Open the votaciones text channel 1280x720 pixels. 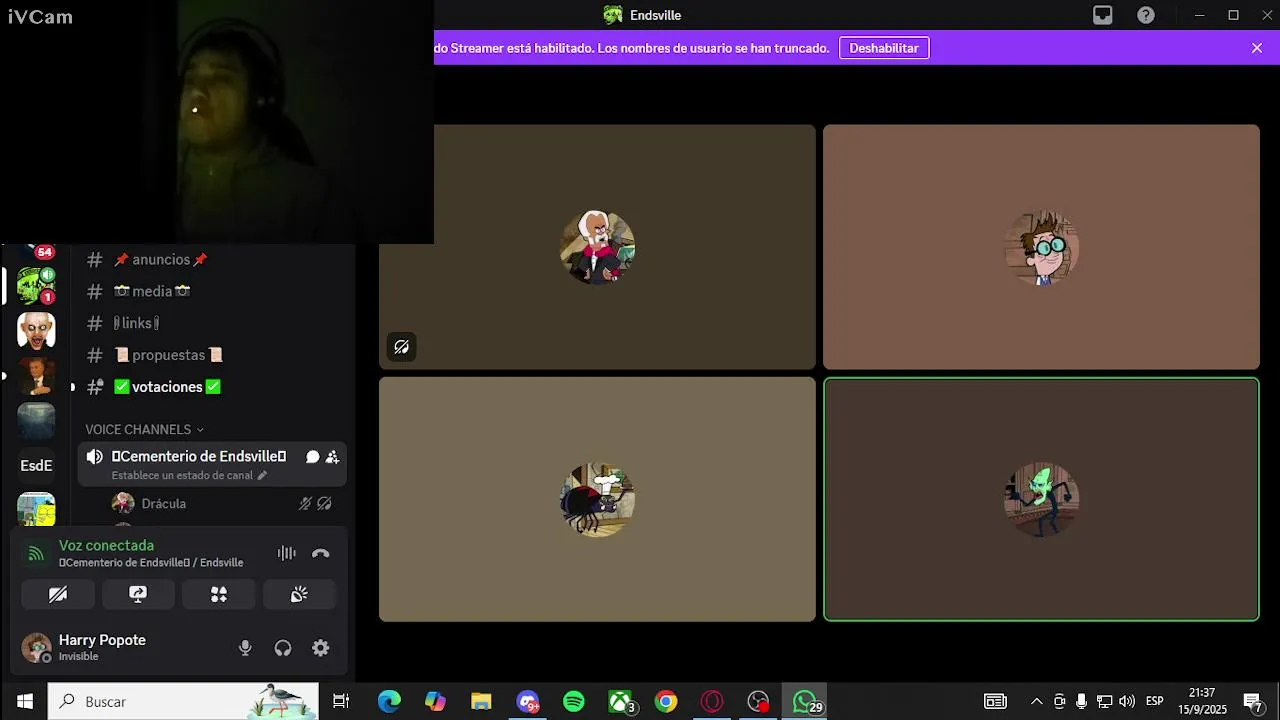pos(167,387)
